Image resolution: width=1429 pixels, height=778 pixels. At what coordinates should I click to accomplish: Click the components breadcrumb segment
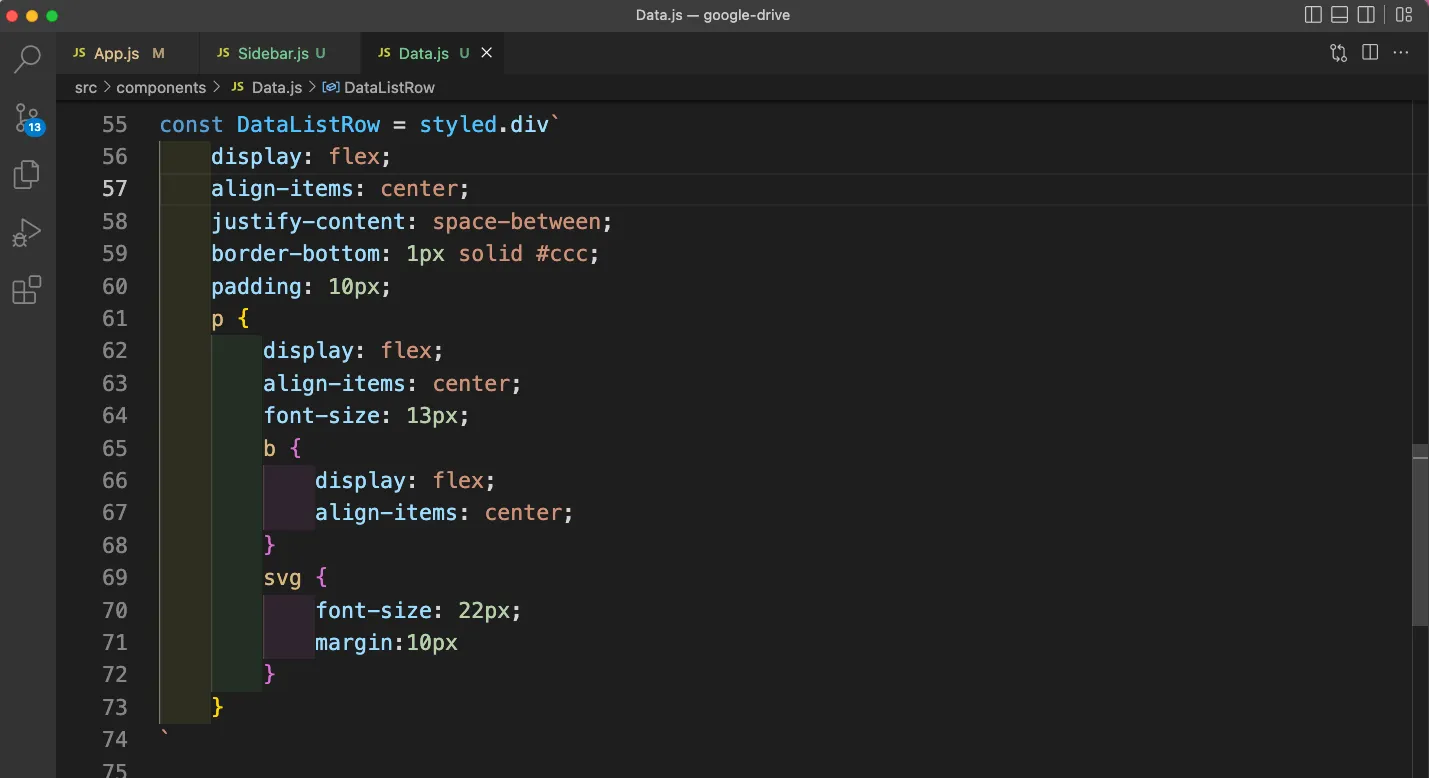click(161, 88)
